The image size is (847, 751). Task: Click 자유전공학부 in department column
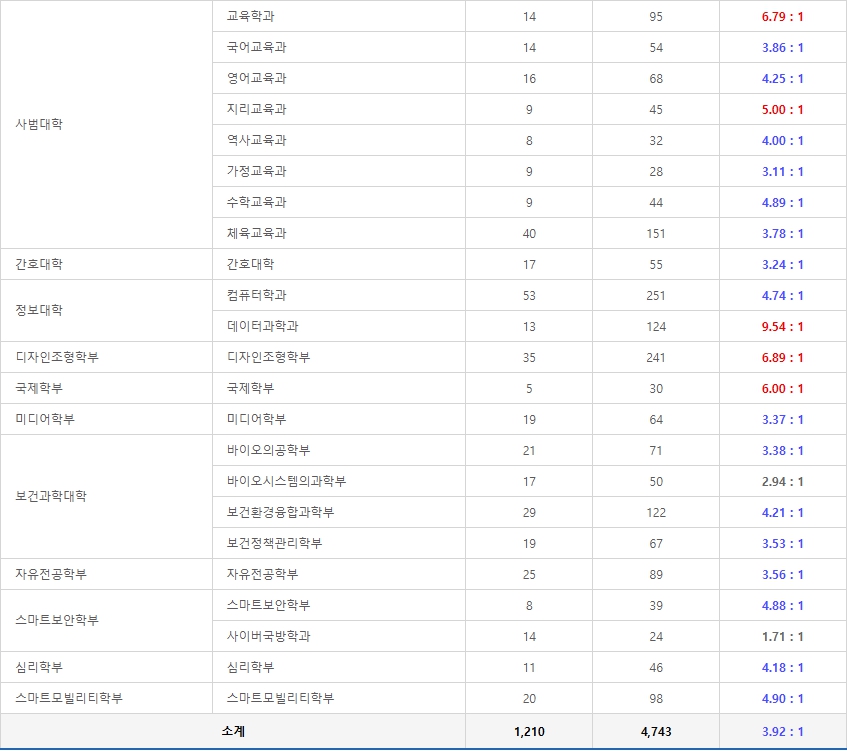pos(263,574)
